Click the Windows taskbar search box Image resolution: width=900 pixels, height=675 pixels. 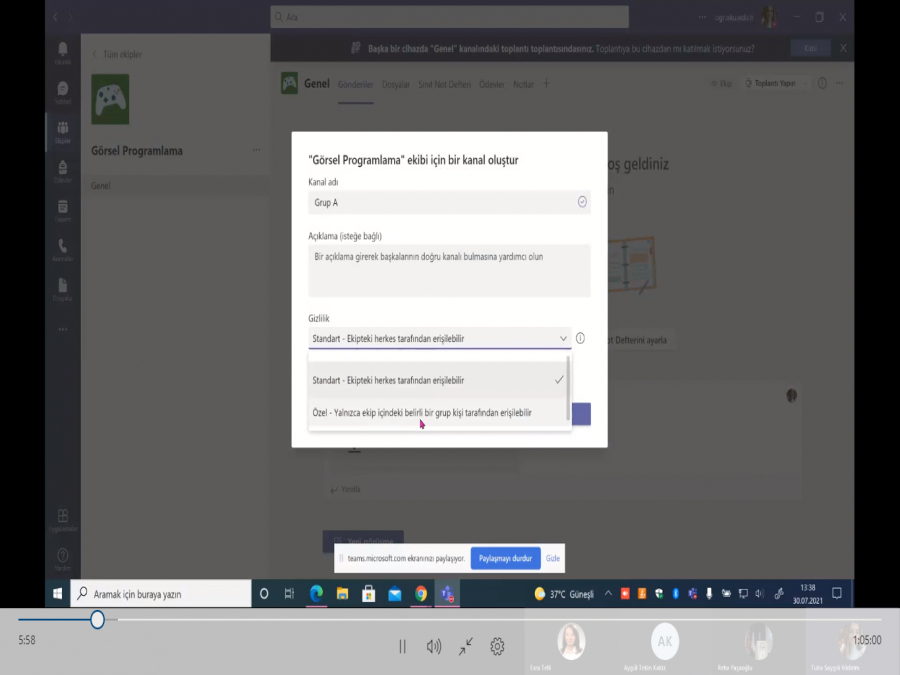161,593
